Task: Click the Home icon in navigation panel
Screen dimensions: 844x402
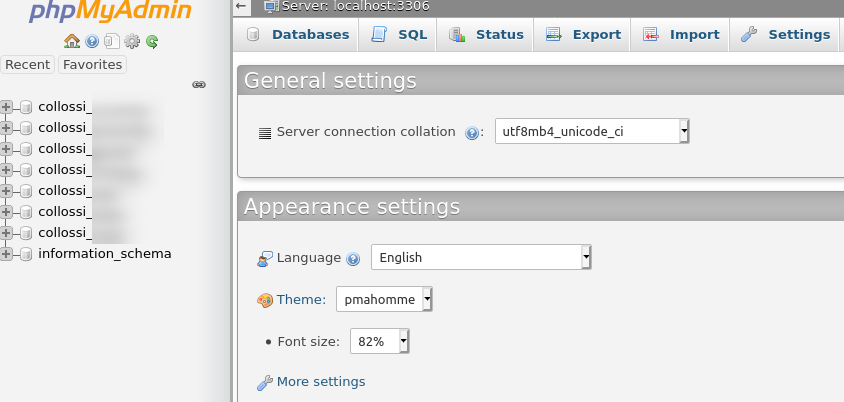Action: tap(71, 41)
